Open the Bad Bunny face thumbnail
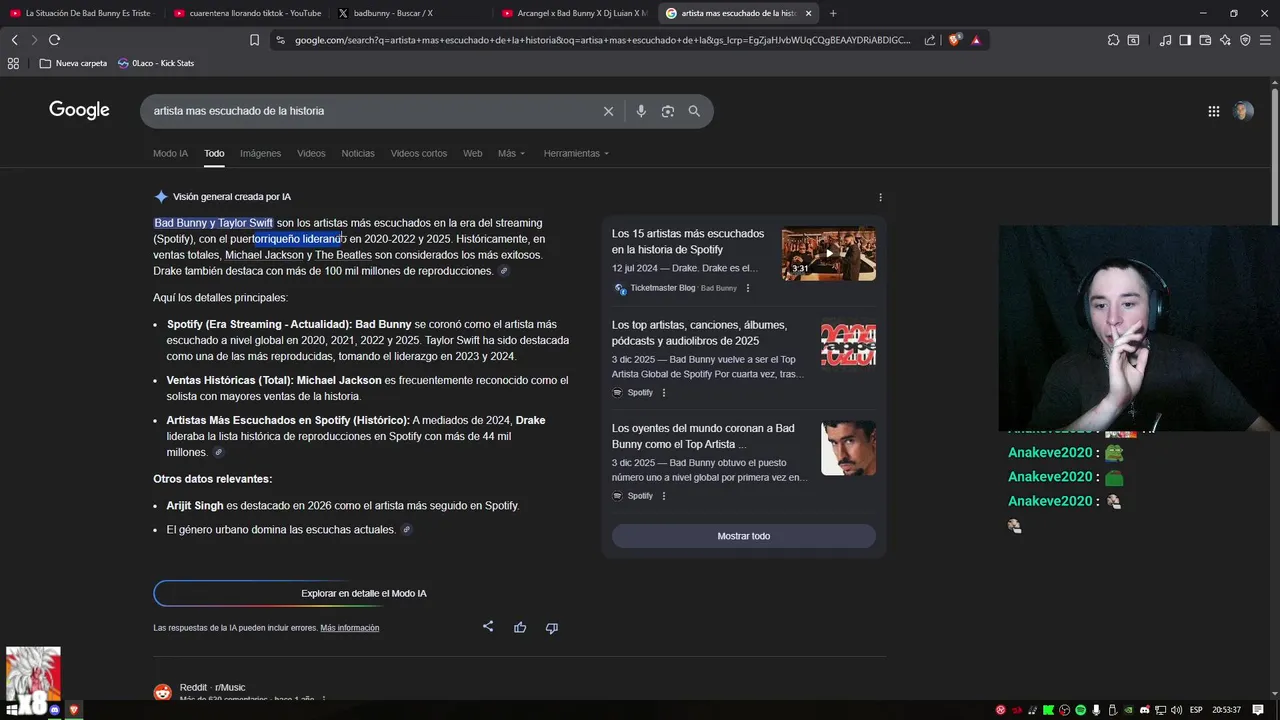This screenshot has height=720, width=1280. (848, 448)
